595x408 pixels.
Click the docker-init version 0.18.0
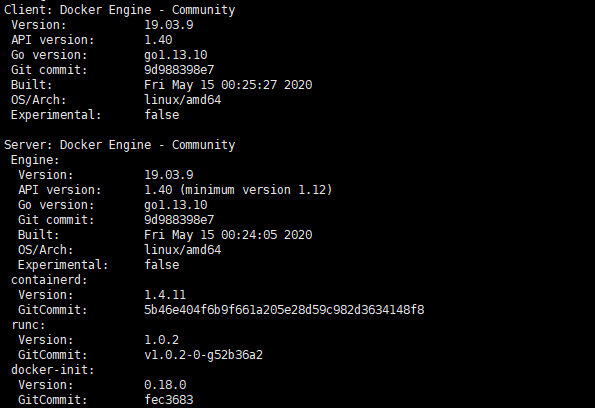pos(165,385)
